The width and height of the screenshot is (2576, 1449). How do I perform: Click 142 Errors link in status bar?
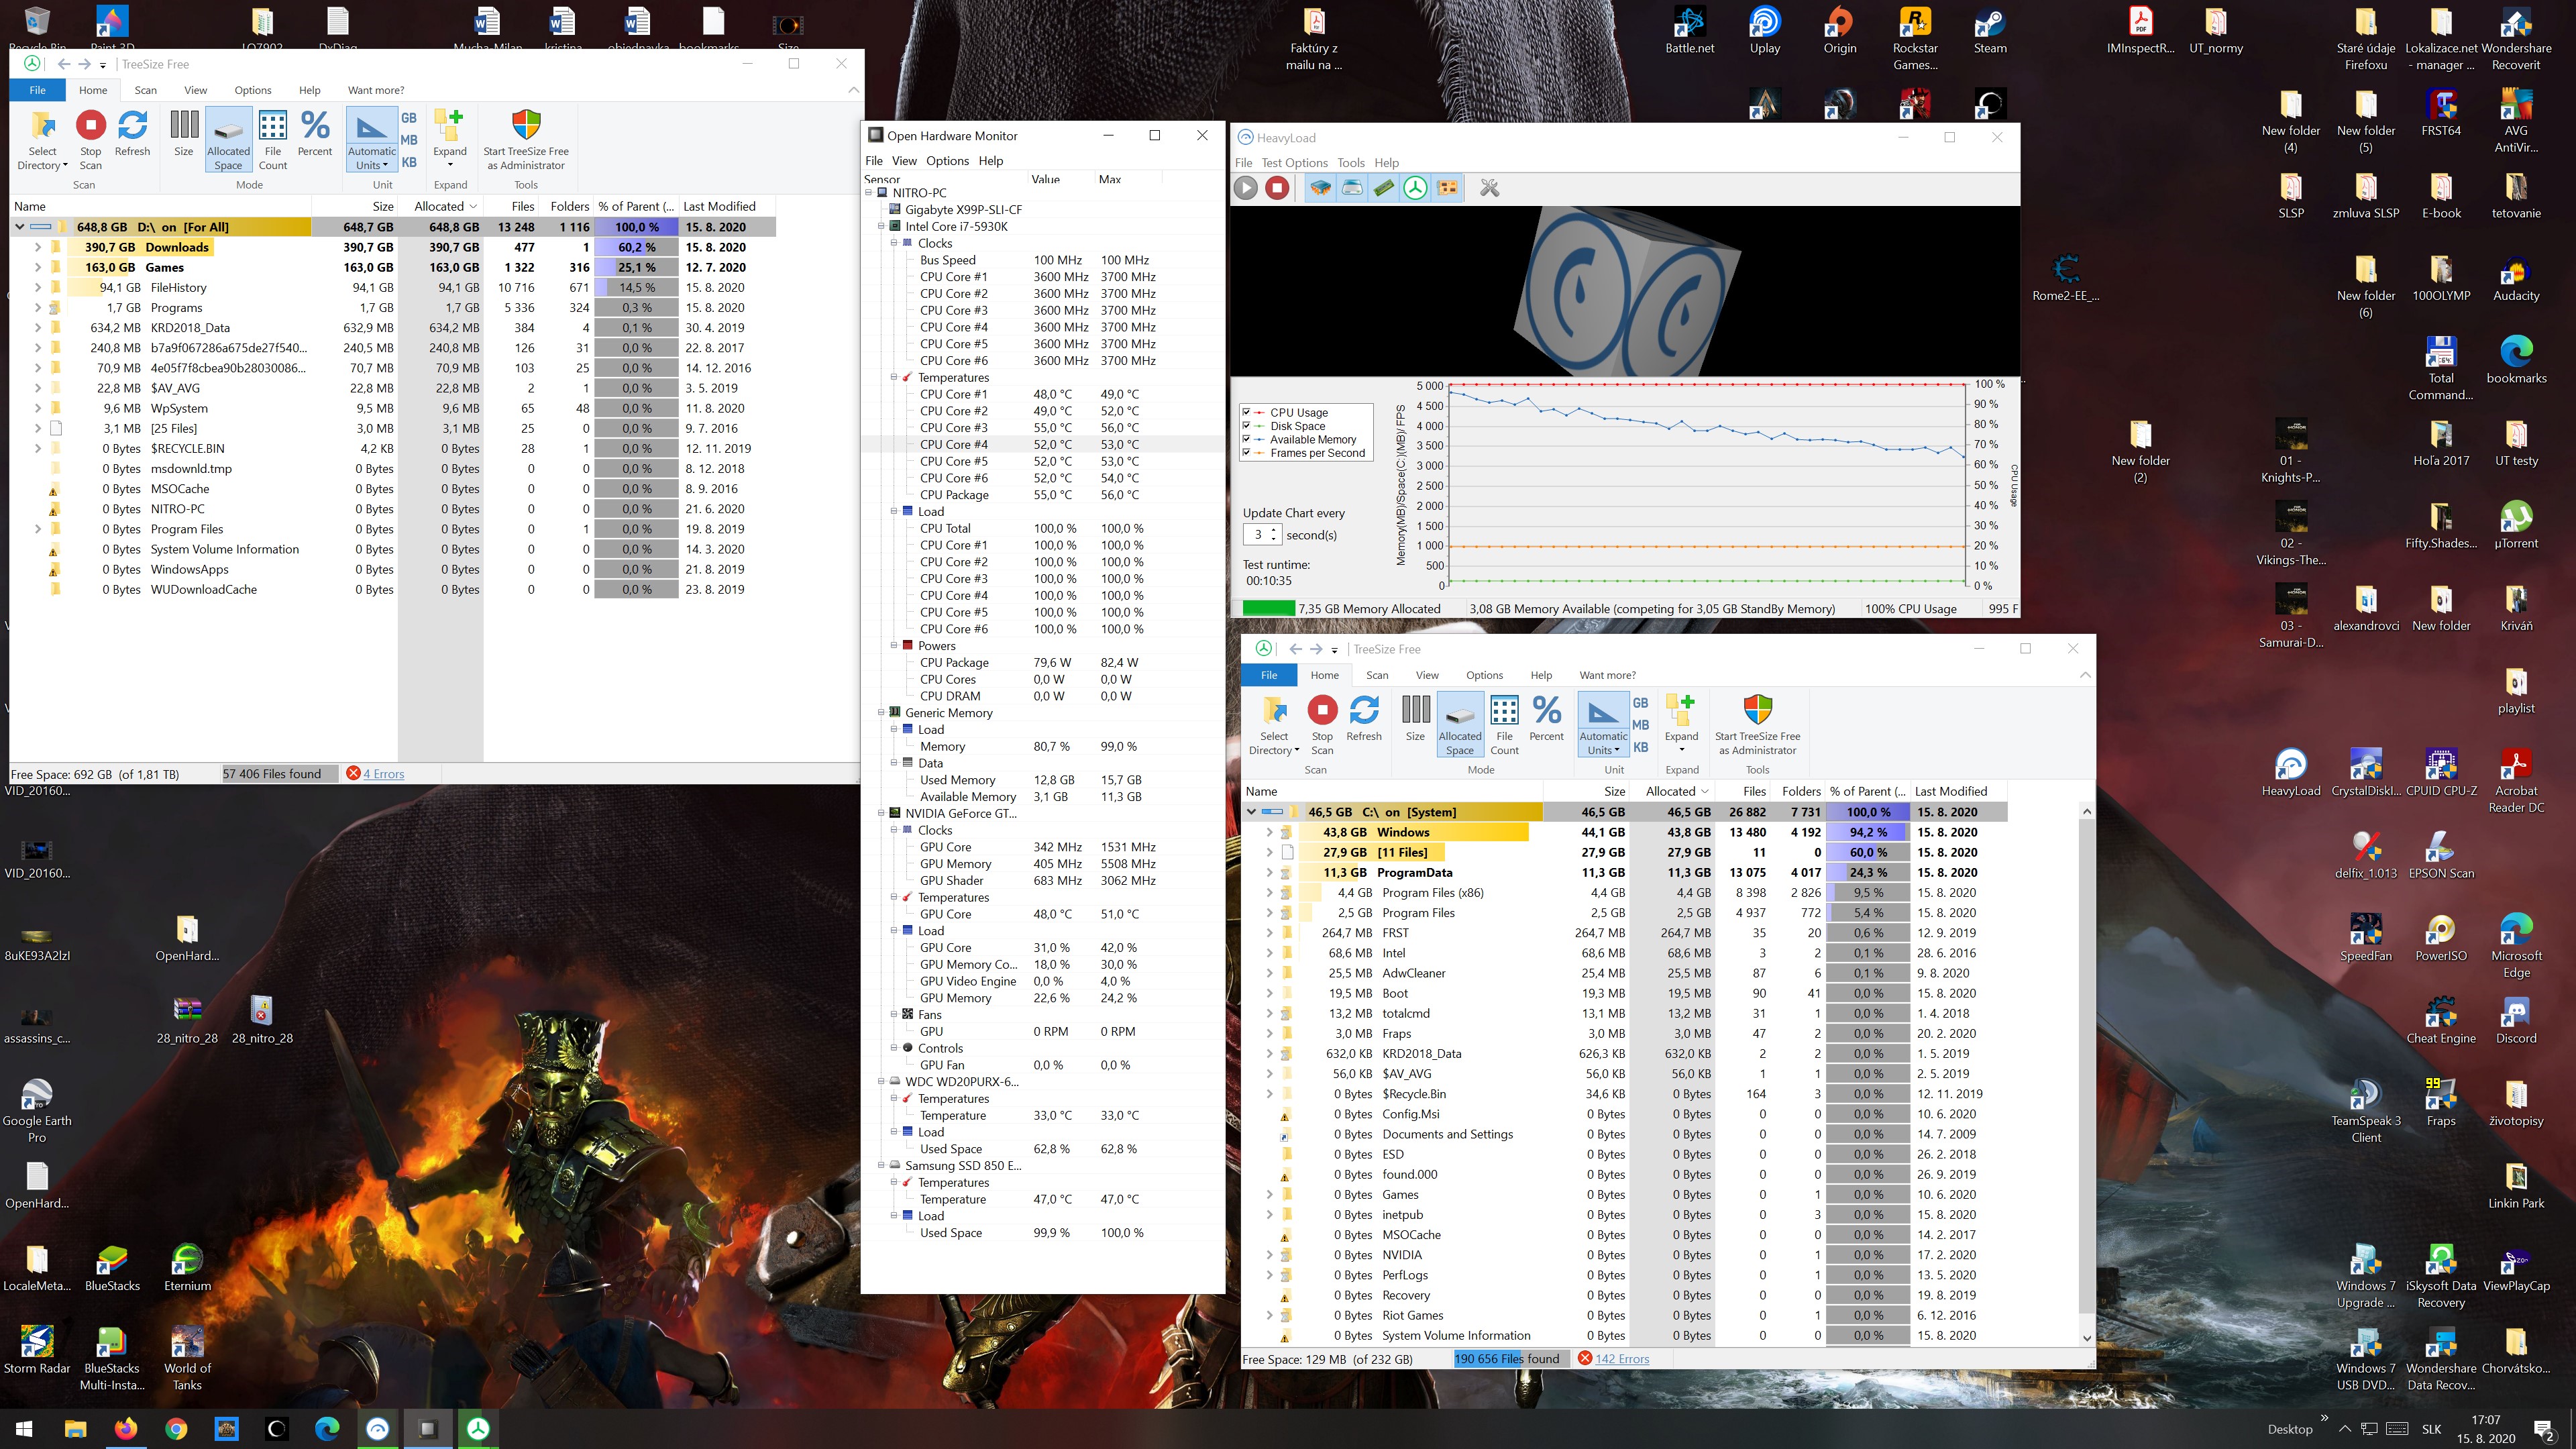[1621, 1359]
